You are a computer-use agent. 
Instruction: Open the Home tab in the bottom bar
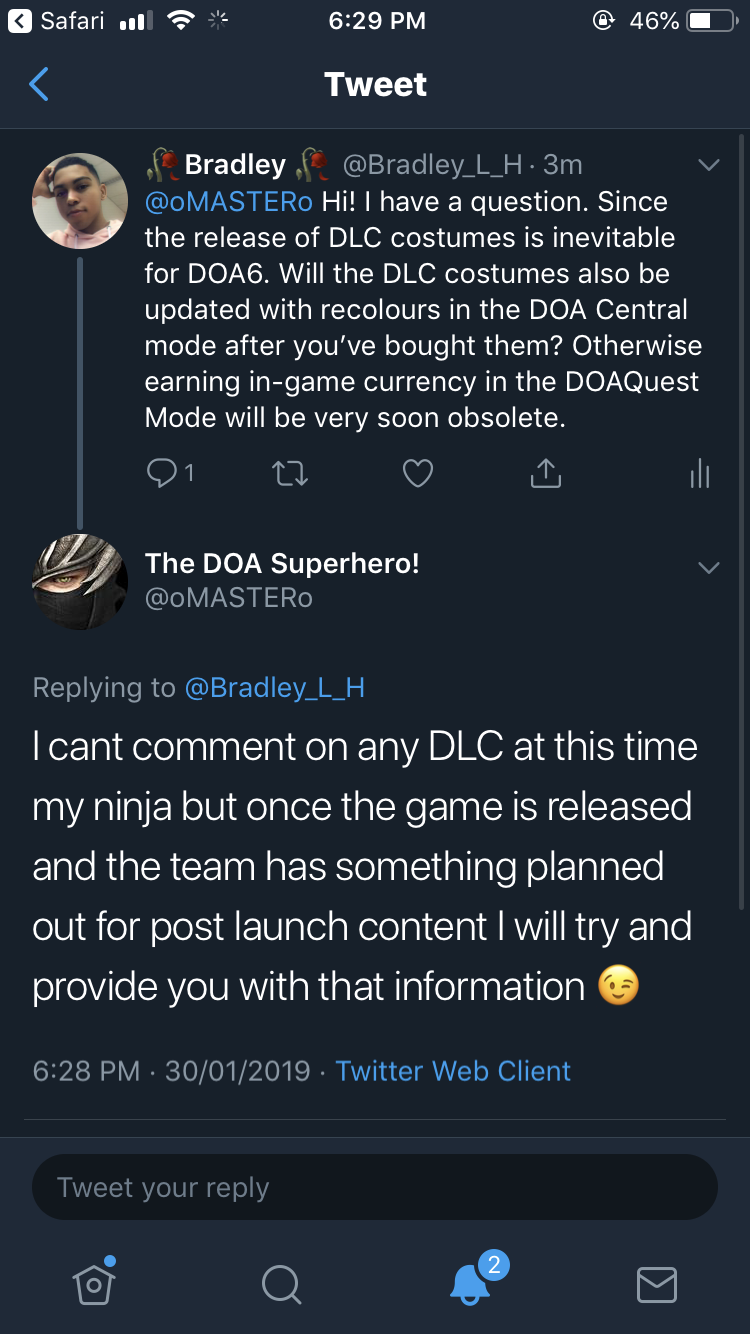click(94, 1282)
